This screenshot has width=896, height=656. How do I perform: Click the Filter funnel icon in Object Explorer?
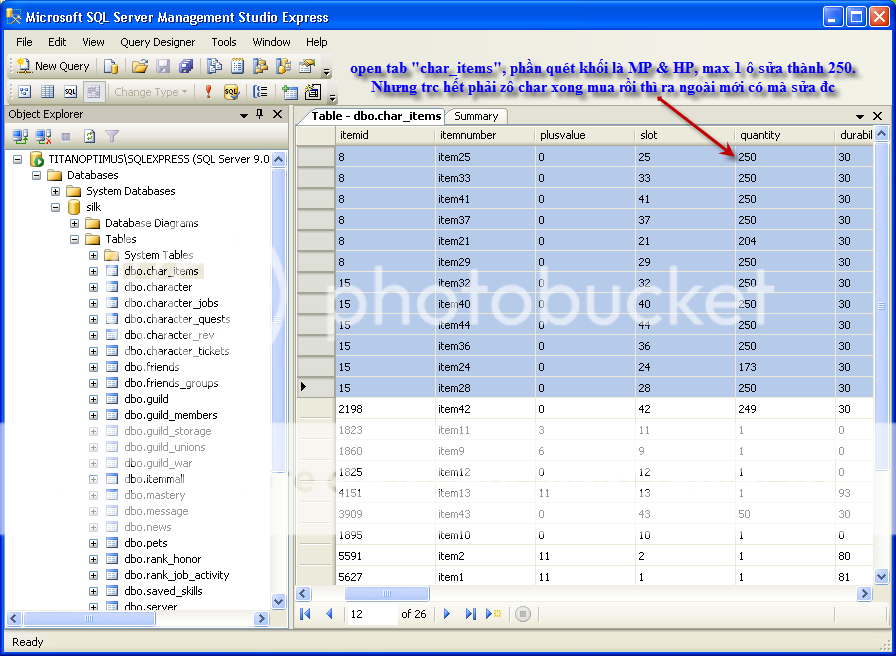pyautogui.click(x=112, y=137)
